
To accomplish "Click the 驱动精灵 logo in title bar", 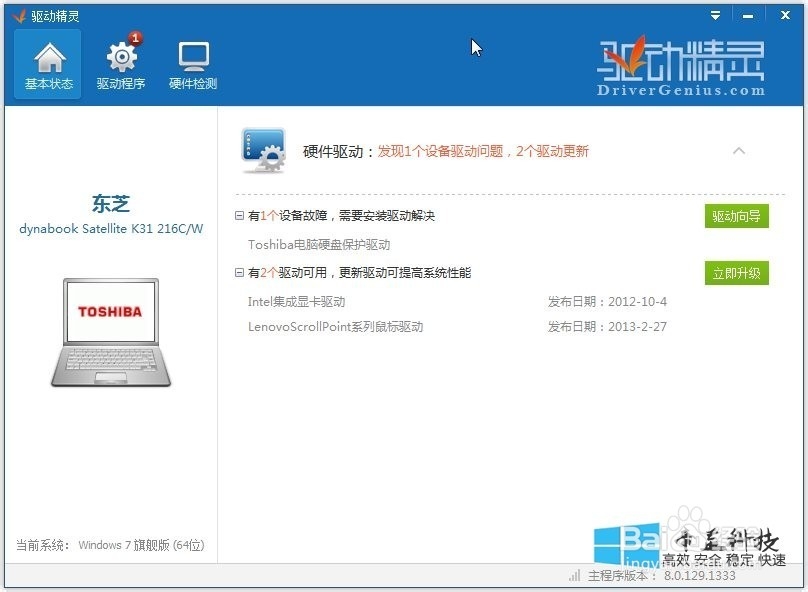I will [x=20, y=15].
